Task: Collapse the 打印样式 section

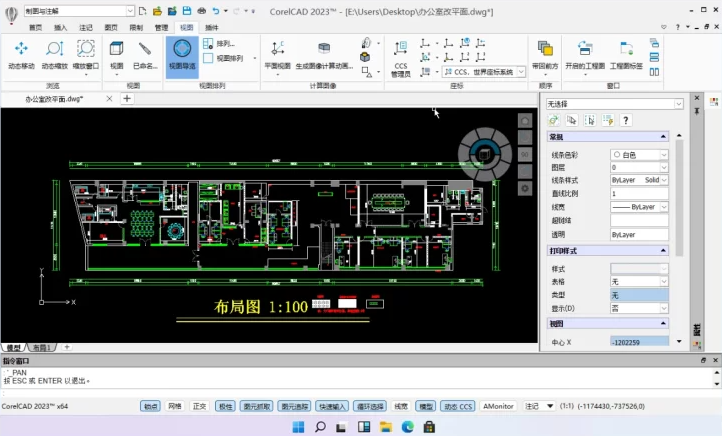Action: pos(663,250)
